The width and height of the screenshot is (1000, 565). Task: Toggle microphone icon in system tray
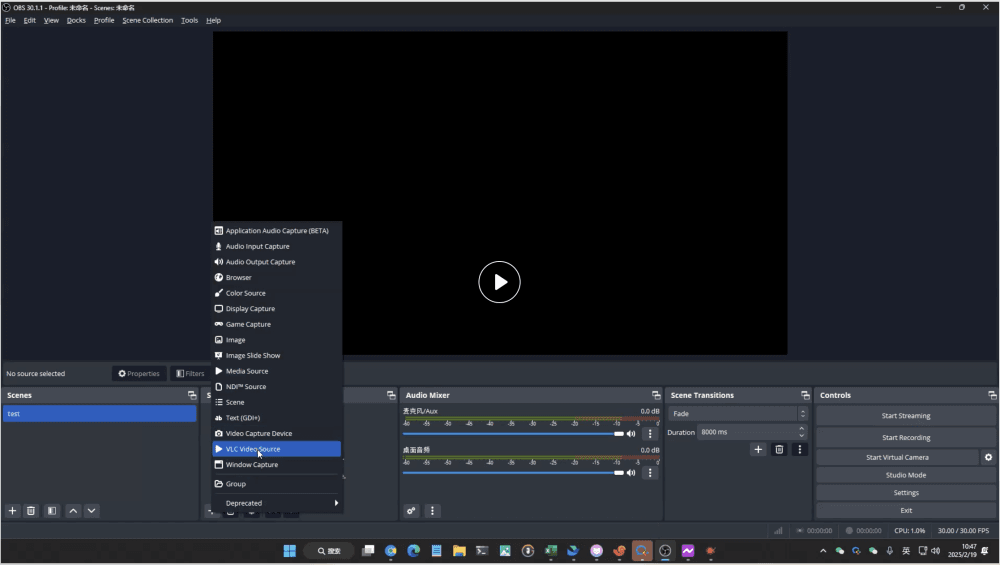(x=890, y=551)
